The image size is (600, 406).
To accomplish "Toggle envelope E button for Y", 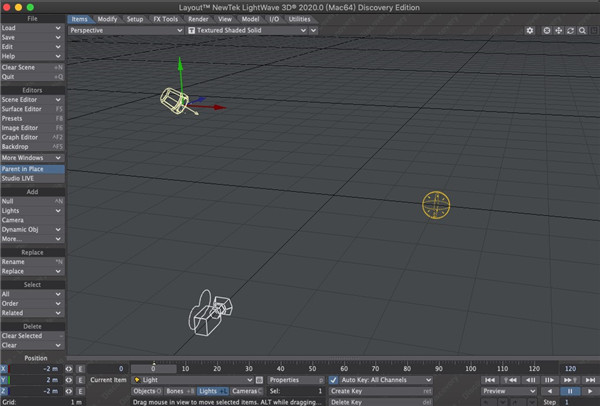I will click(80, 380).
